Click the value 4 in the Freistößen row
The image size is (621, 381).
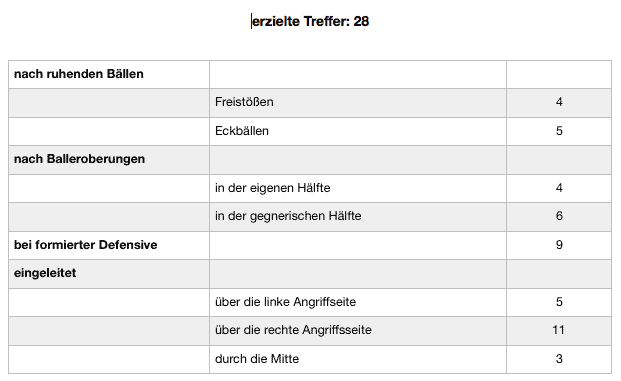(x=559, y=103)
